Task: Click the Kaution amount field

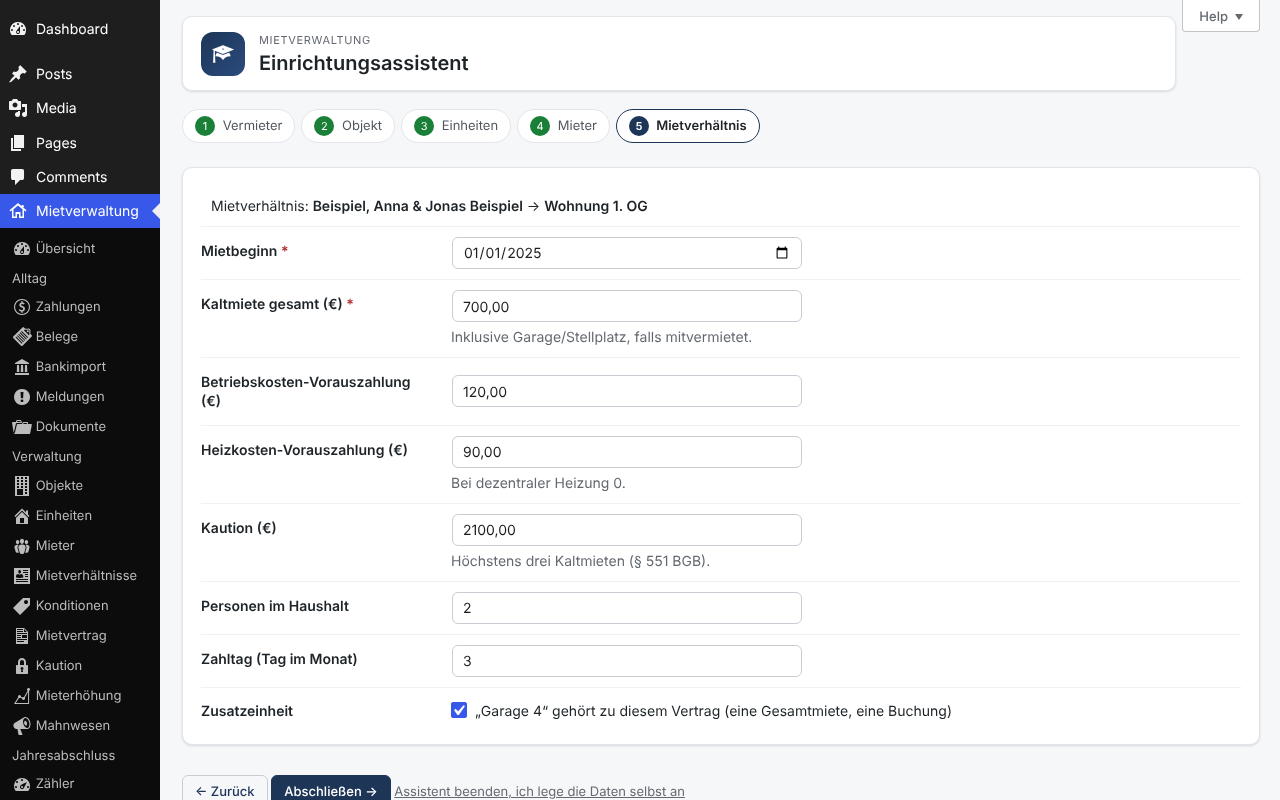Action: (x=627, y=530)
